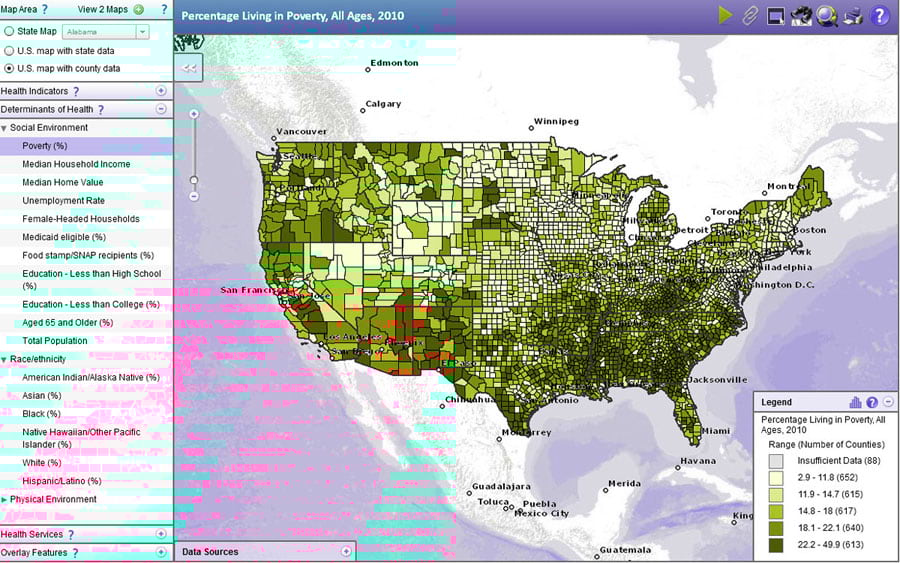Select the State Map radio button
This screenshot has height=563, width=900.
[x=9, y=31]
